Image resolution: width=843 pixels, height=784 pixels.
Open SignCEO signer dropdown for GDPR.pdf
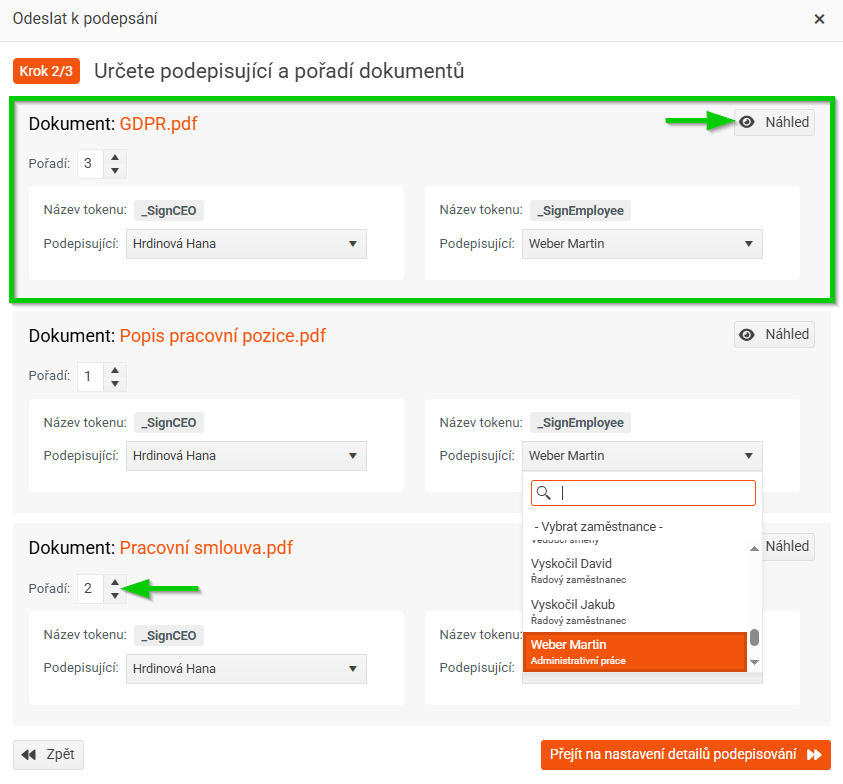coord(246,244)
